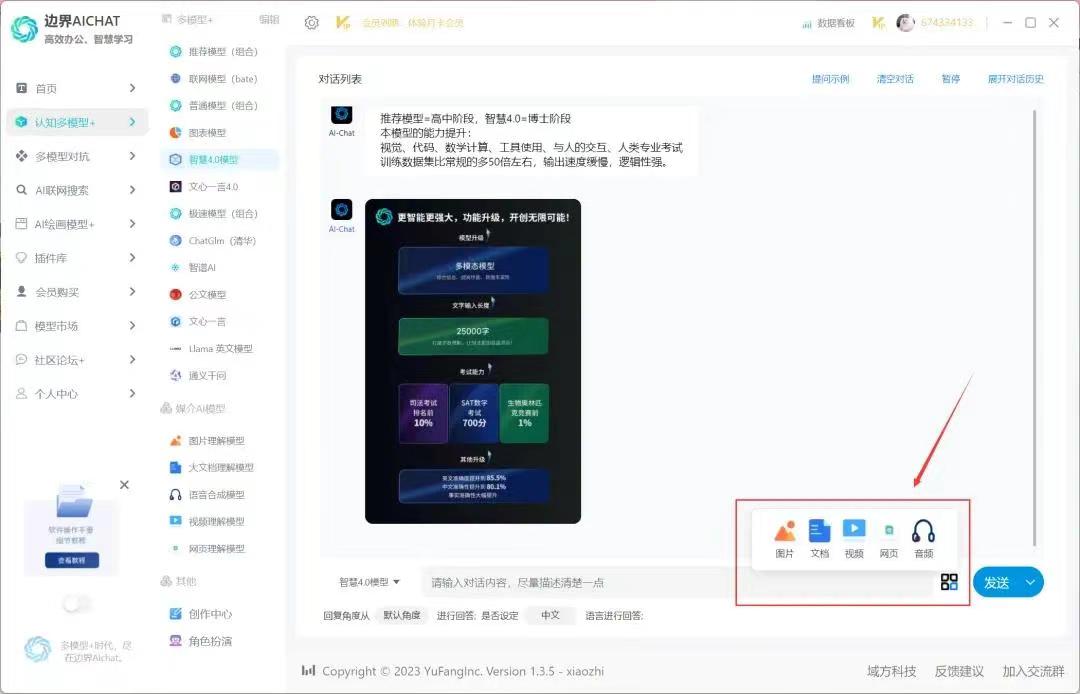Open 个人中心 in sidebar
This screenshot has height=694, width=1080.
click(76, 394)
